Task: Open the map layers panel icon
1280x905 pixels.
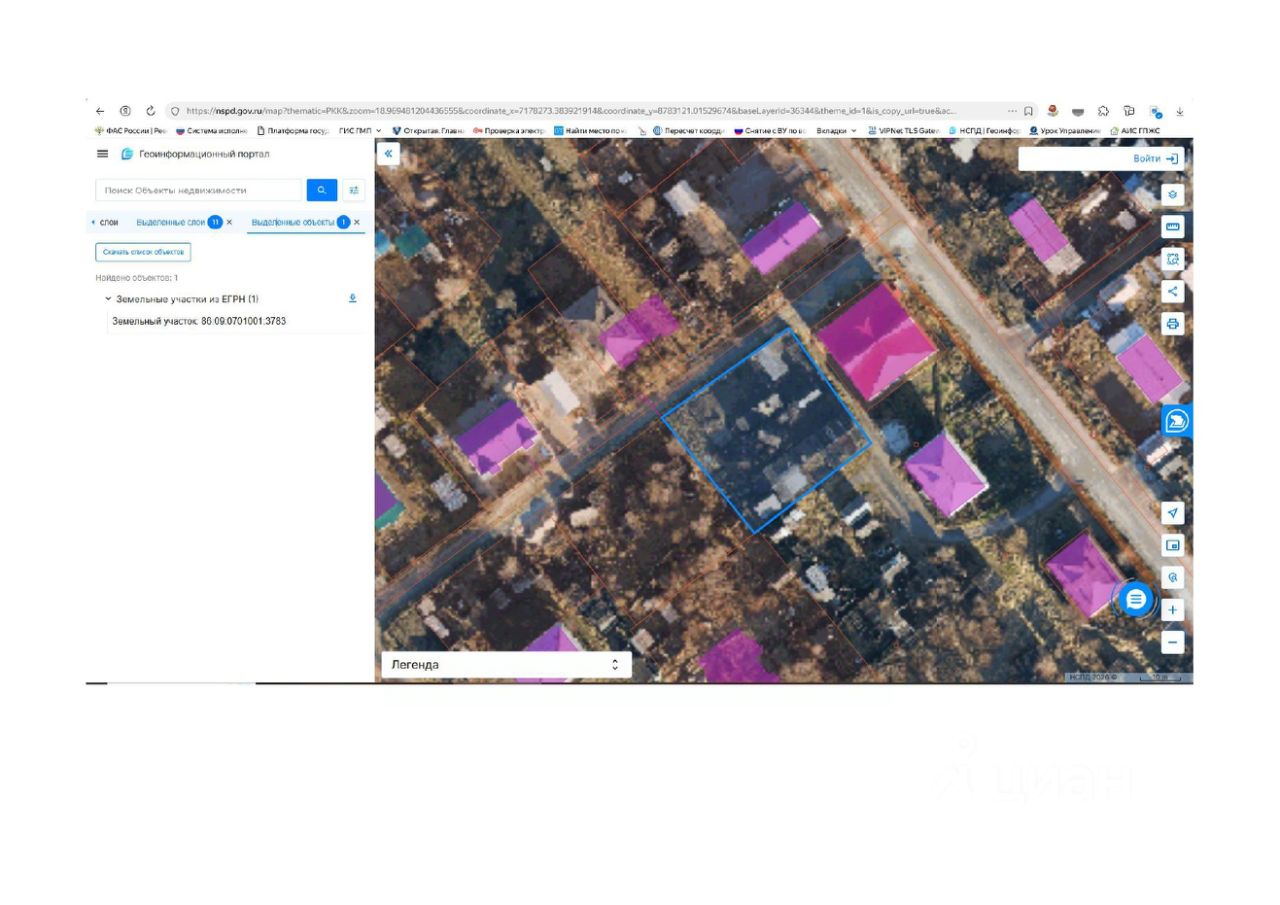Action: coord(1173,195)
